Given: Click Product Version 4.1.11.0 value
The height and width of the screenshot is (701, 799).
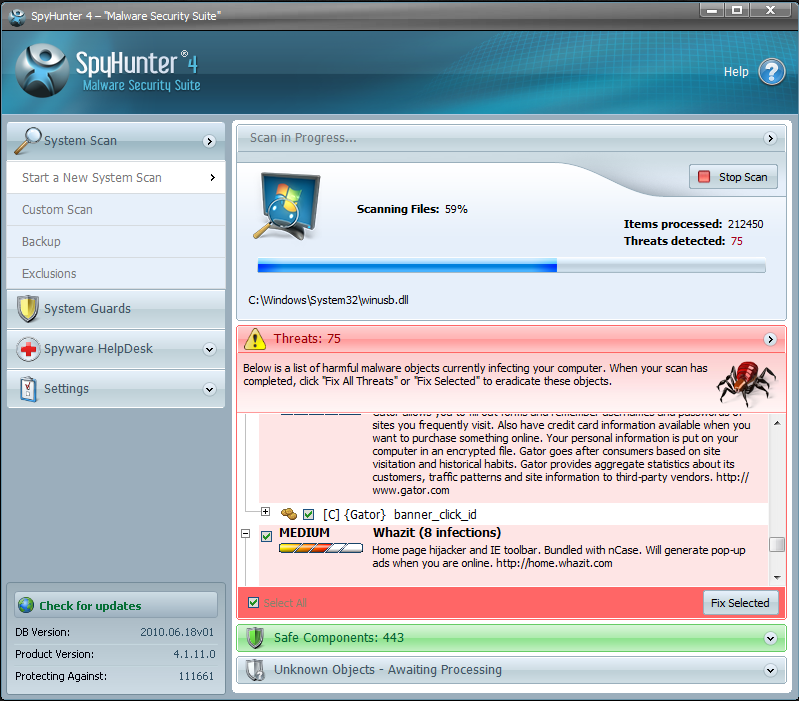Looking at the screenshot, I should pyautogui.click(x=194, y=654).
